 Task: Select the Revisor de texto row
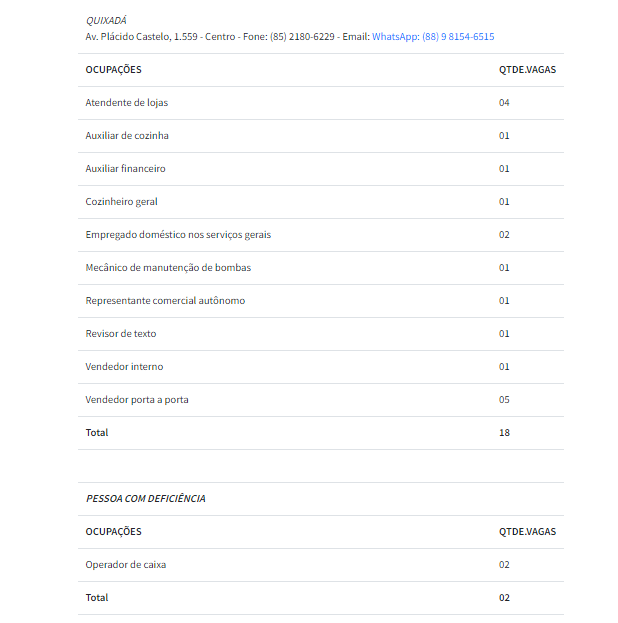(121, 334)
